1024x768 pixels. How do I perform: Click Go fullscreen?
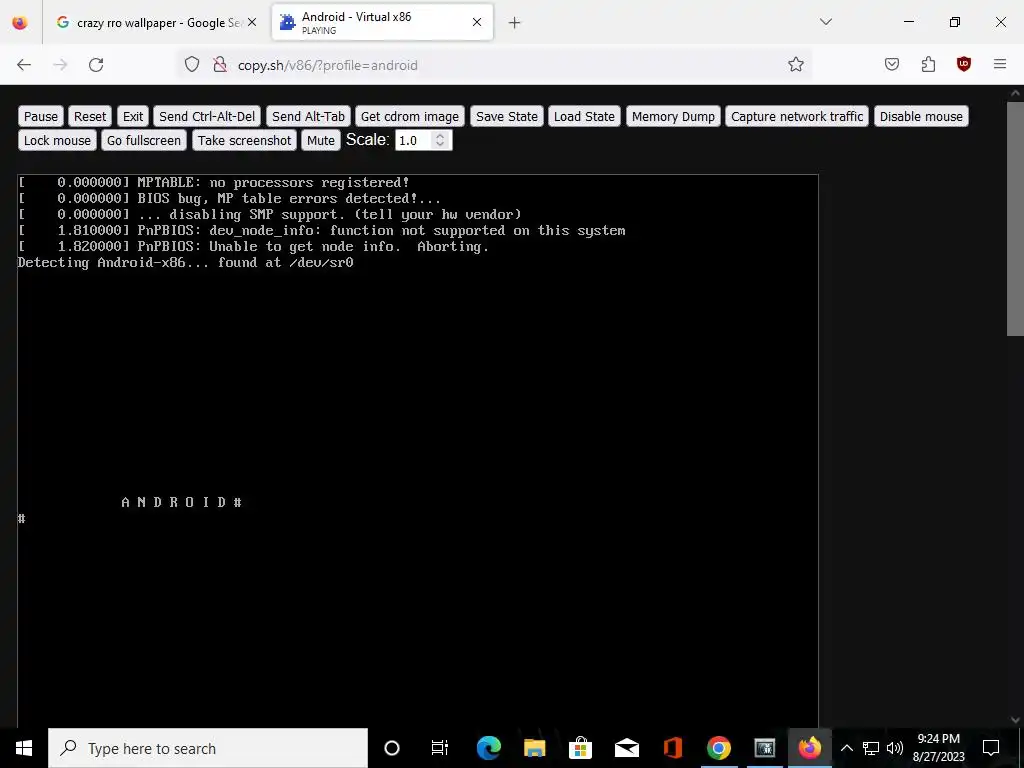[144, 140]
